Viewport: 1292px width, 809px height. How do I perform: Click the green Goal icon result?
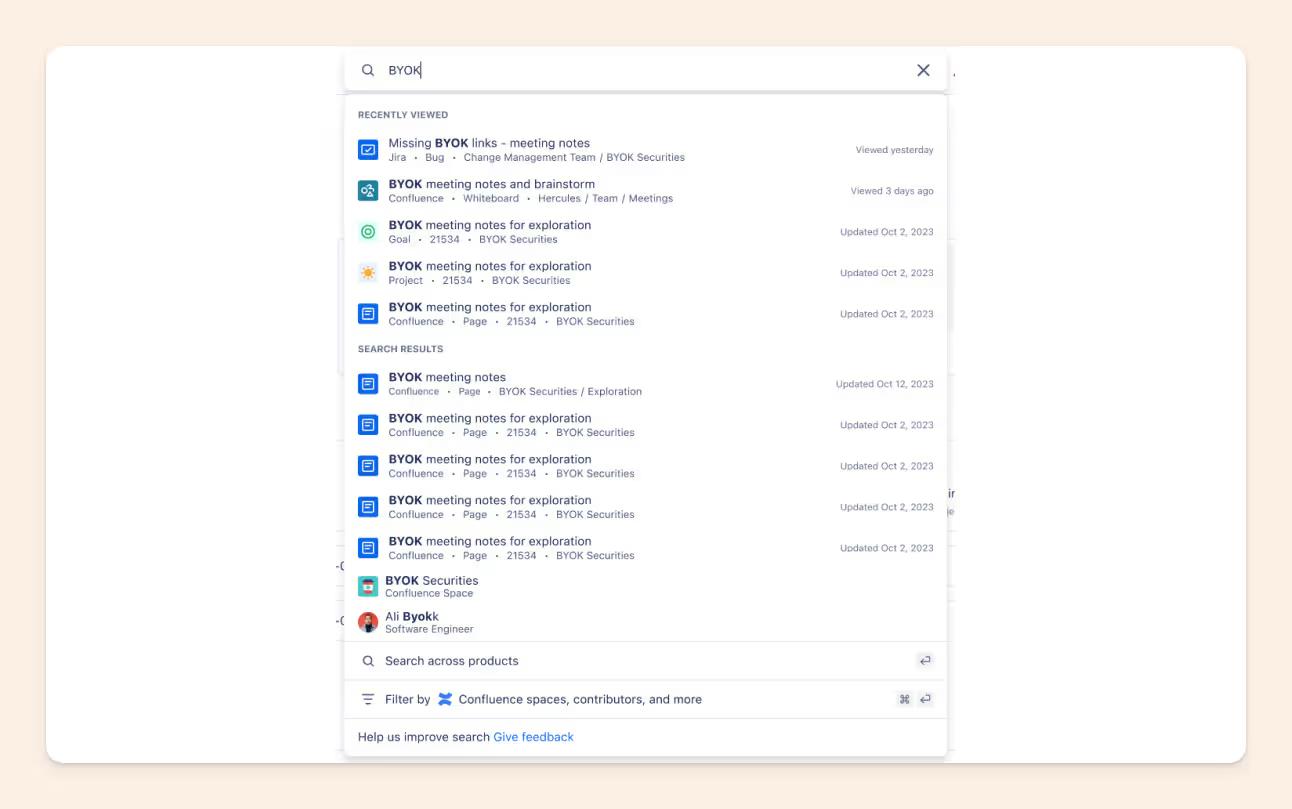tap(368, 232)
